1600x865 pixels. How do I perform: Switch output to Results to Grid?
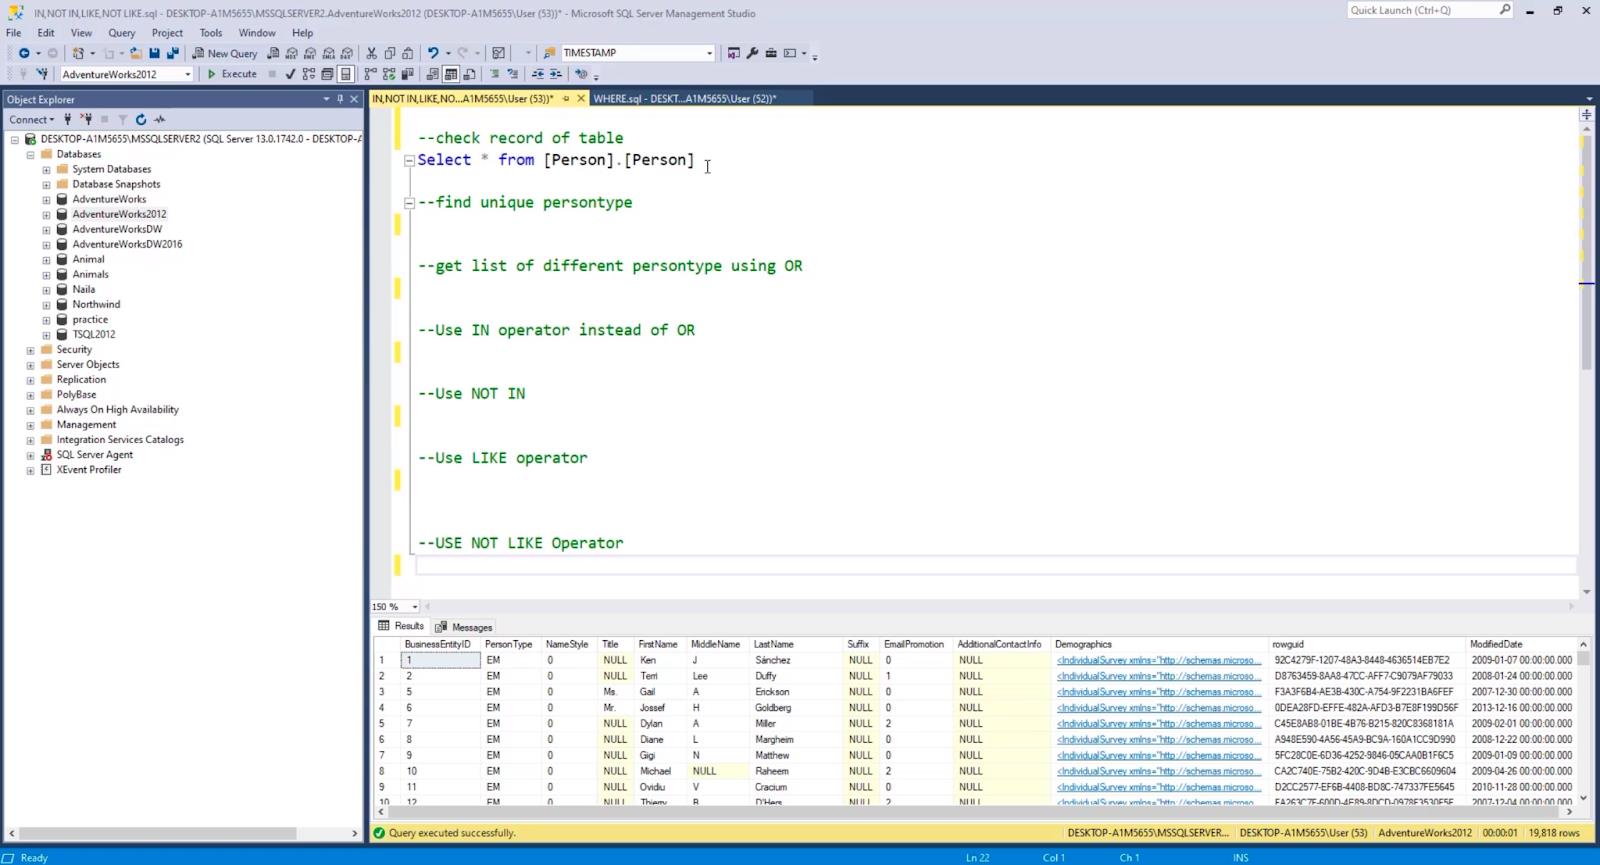(x=451, y=74)
